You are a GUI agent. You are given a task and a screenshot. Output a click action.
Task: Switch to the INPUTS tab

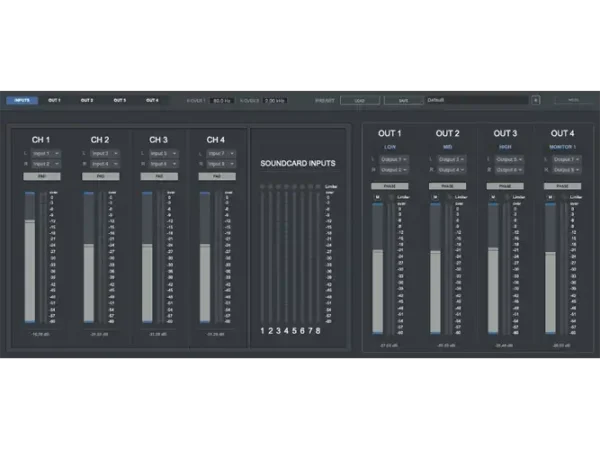click(x=22, y=100)
